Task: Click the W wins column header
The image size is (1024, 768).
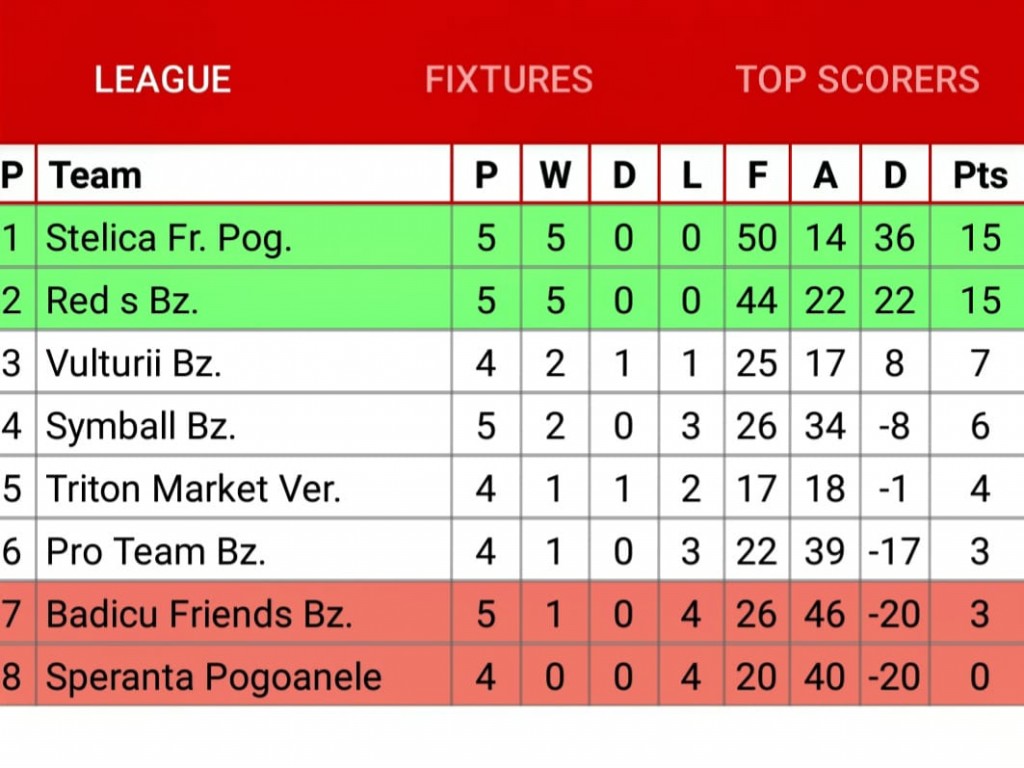Action: click(555, 175)
